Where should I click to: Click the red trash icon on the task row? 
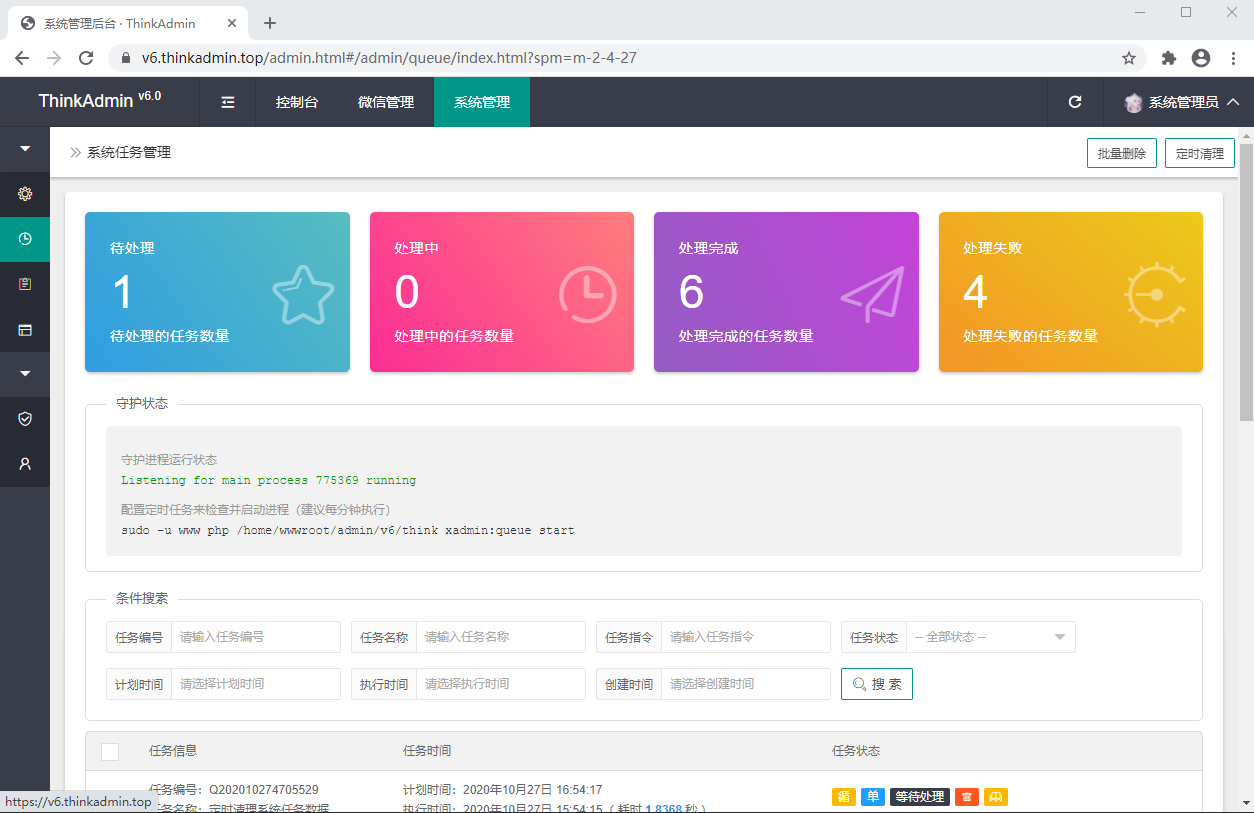pos(966,797)
